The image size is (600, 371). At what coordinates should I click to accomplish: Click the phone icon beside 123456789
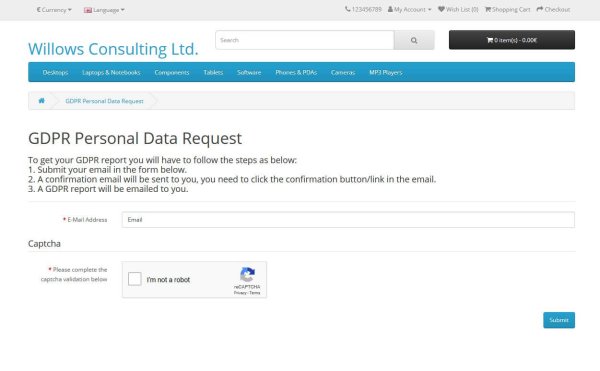coord(347,9)
